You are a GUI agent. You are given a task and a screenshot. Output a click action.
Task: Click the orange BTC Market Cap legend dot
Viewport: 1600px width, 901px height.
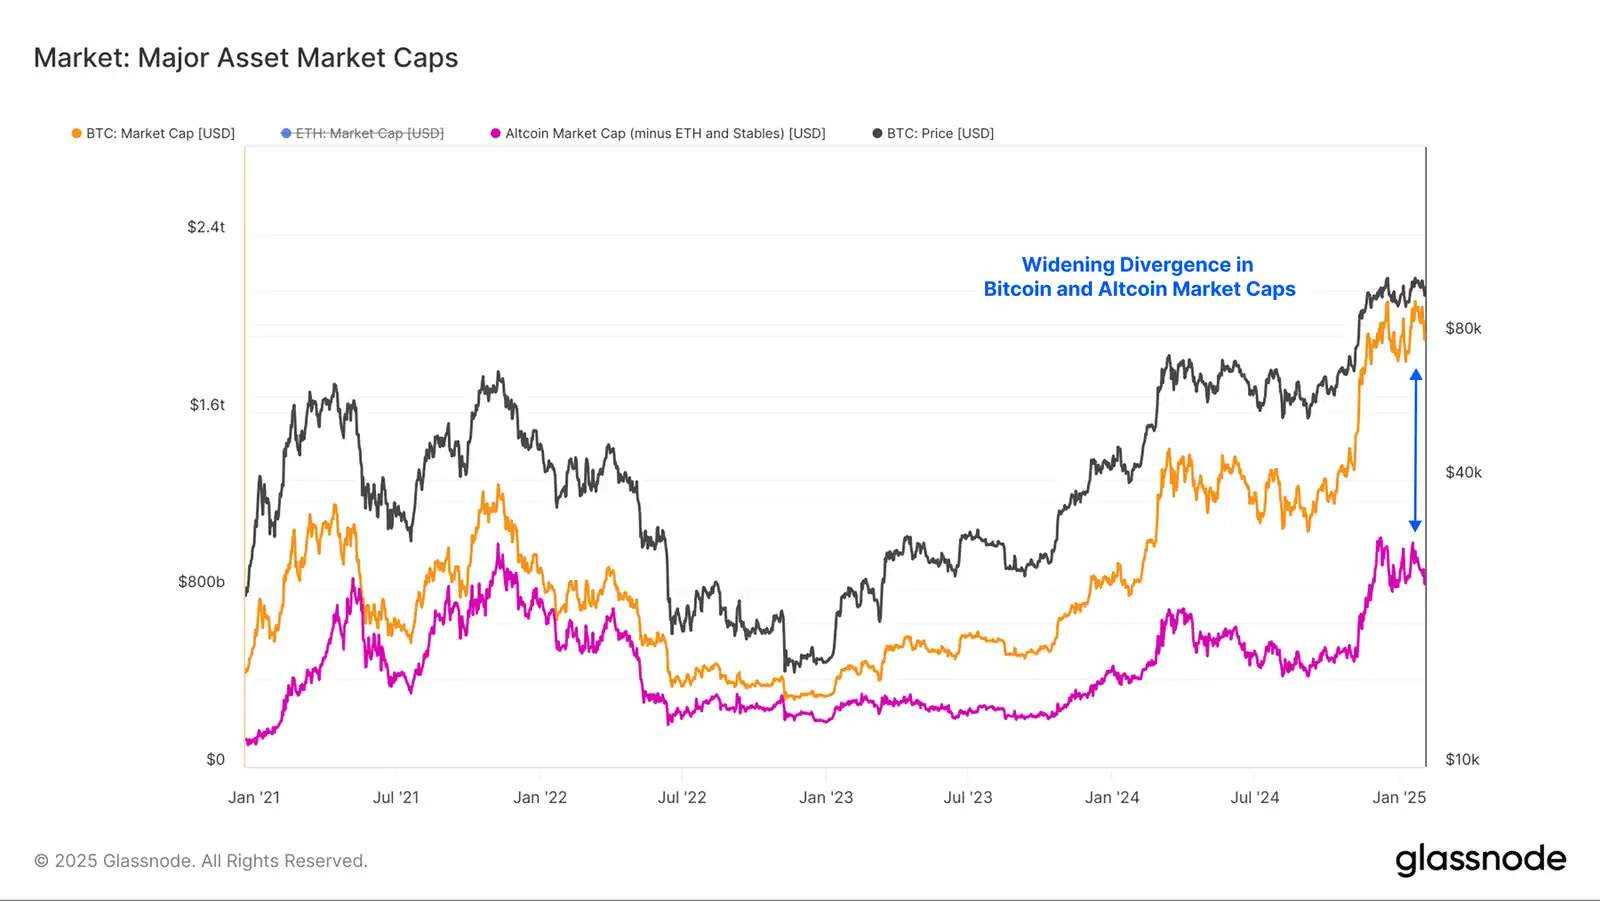click(x=77, y=133)
